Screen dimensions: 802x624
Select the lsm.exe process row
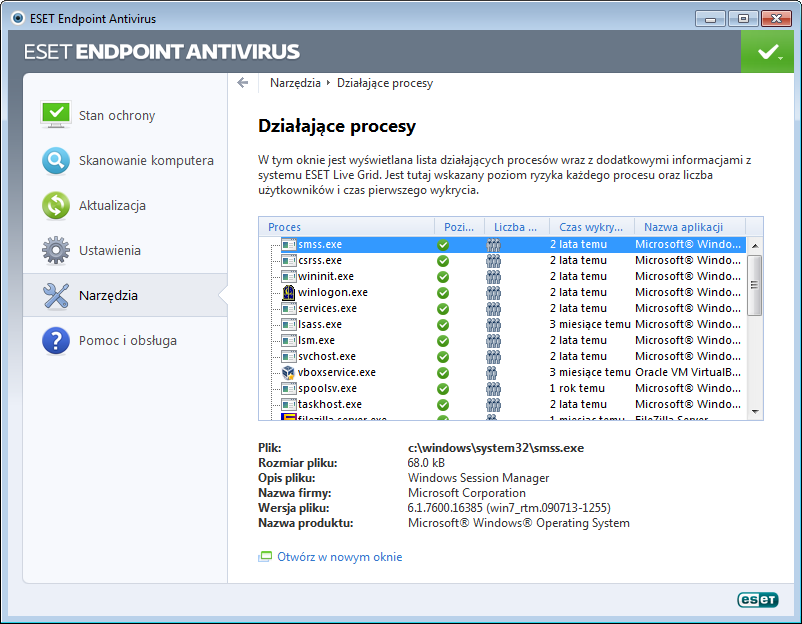tap(503, 340)
